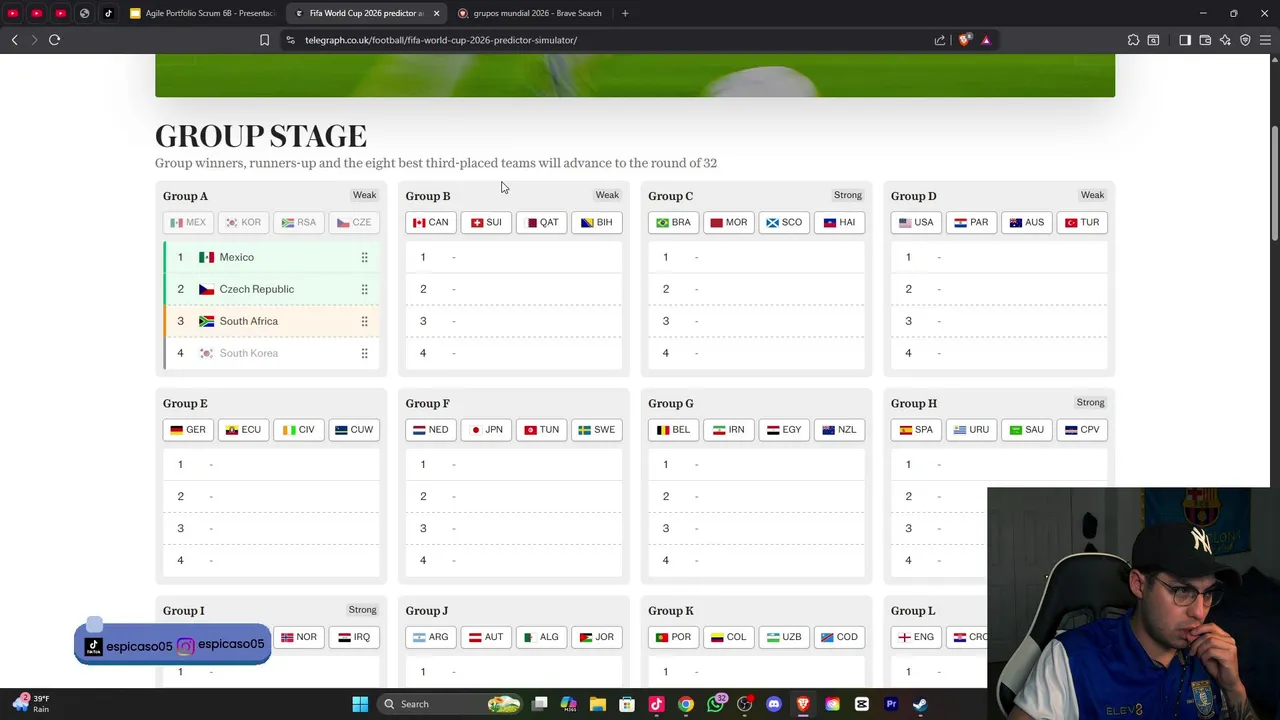
Task: Choose EGY in Group G
Action: click(x=784, y=429)
